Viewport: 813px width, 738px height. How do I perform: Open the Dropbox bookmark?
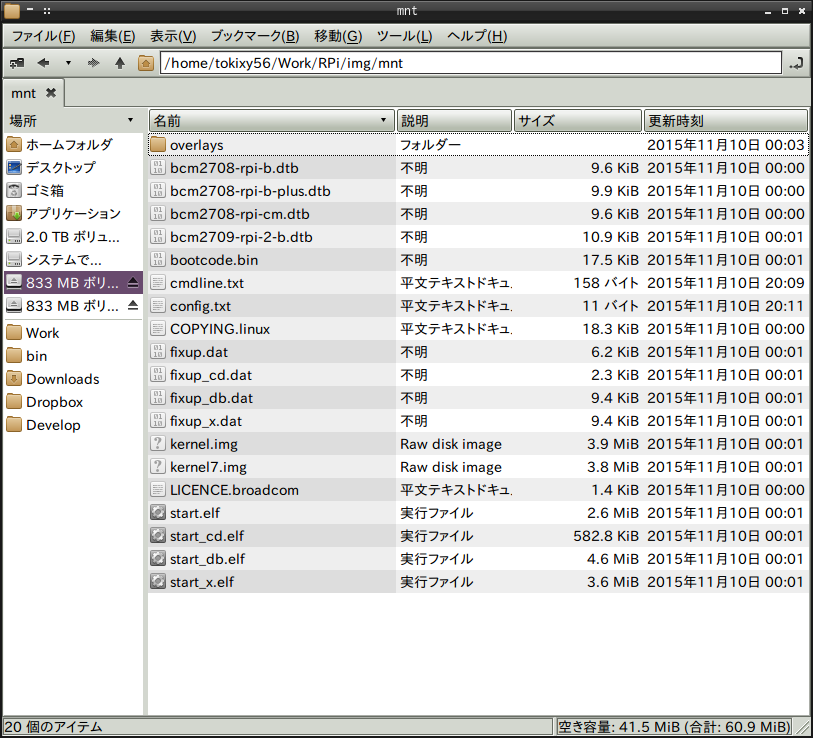73,402
